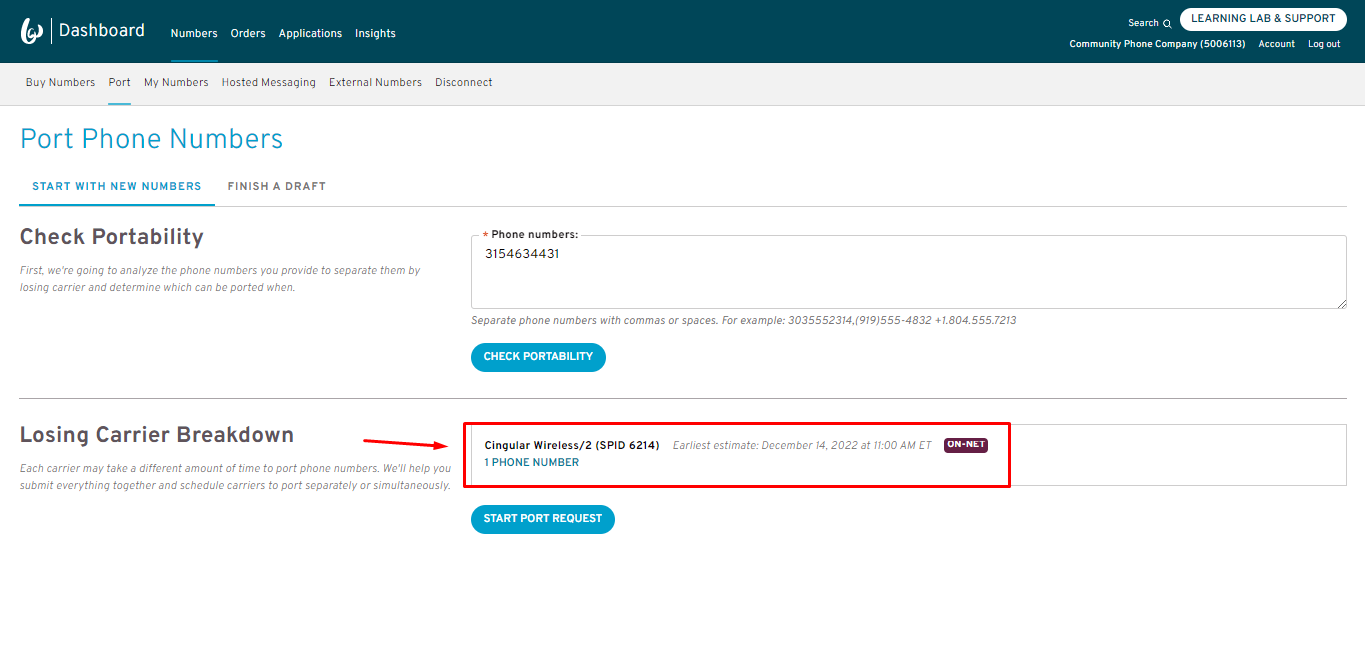Select Start With New Numbers tab
This screenshot has height=648, width=1365.
tap(116, 186)
